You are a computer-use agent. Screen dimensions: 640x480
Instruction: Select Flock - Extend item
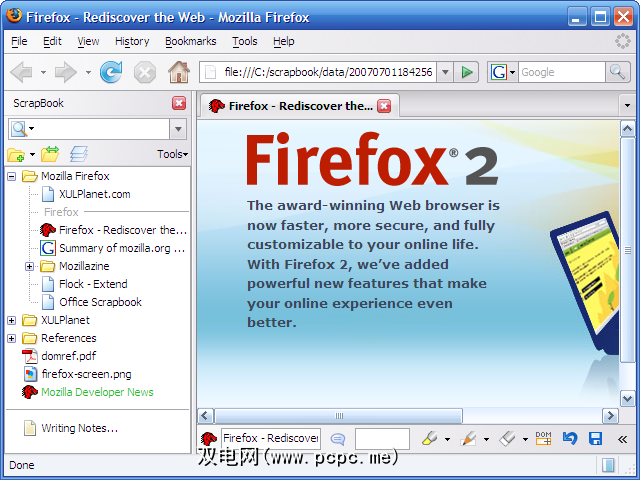tap(93, 284)
